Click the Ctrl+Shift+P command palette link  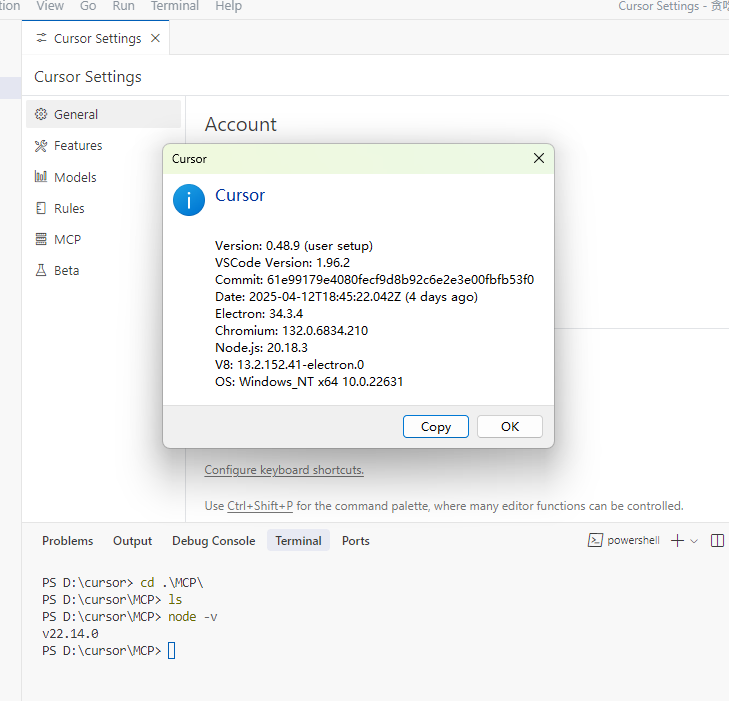pyautogui.click(x=260, y=506)
